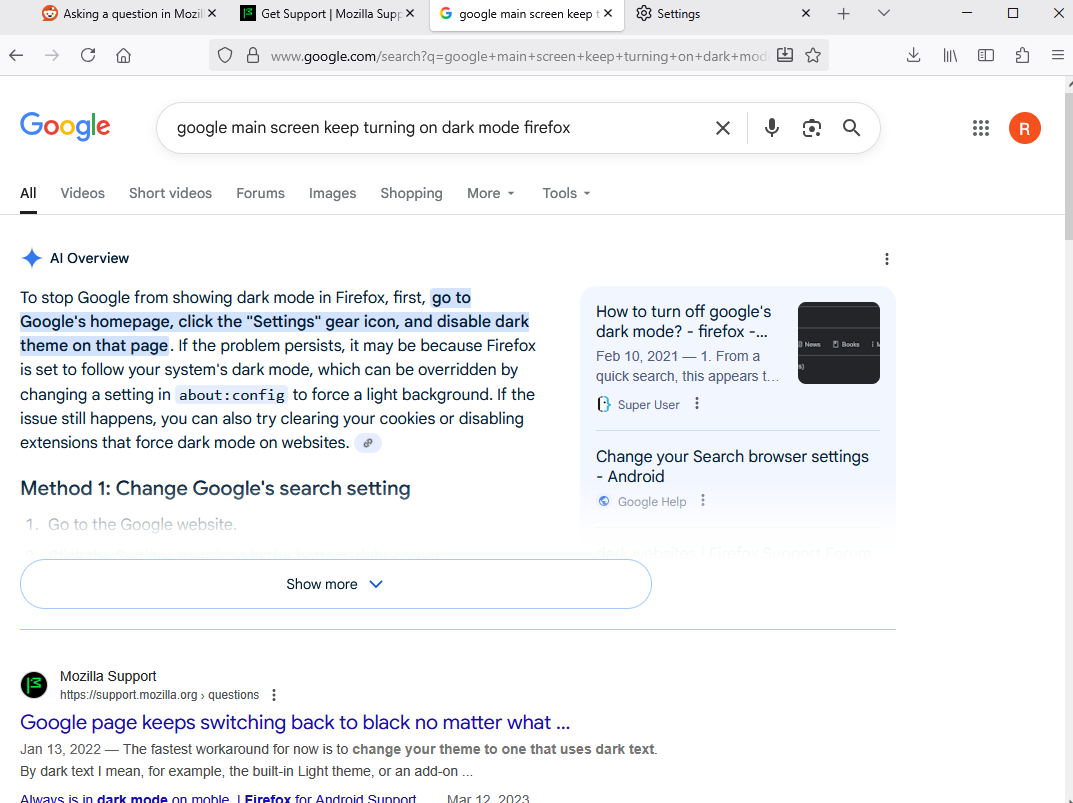Screen dimensions: 1073x803
Task: Select the Short videos tab
Action: click(x=170, y=194)
